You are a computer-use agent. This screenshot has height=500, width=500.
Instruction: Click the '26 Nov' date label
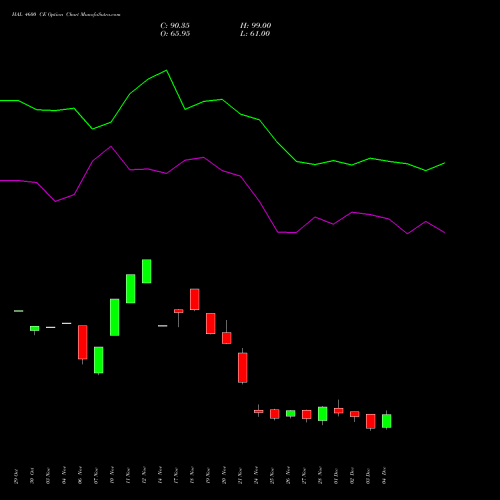288,475
